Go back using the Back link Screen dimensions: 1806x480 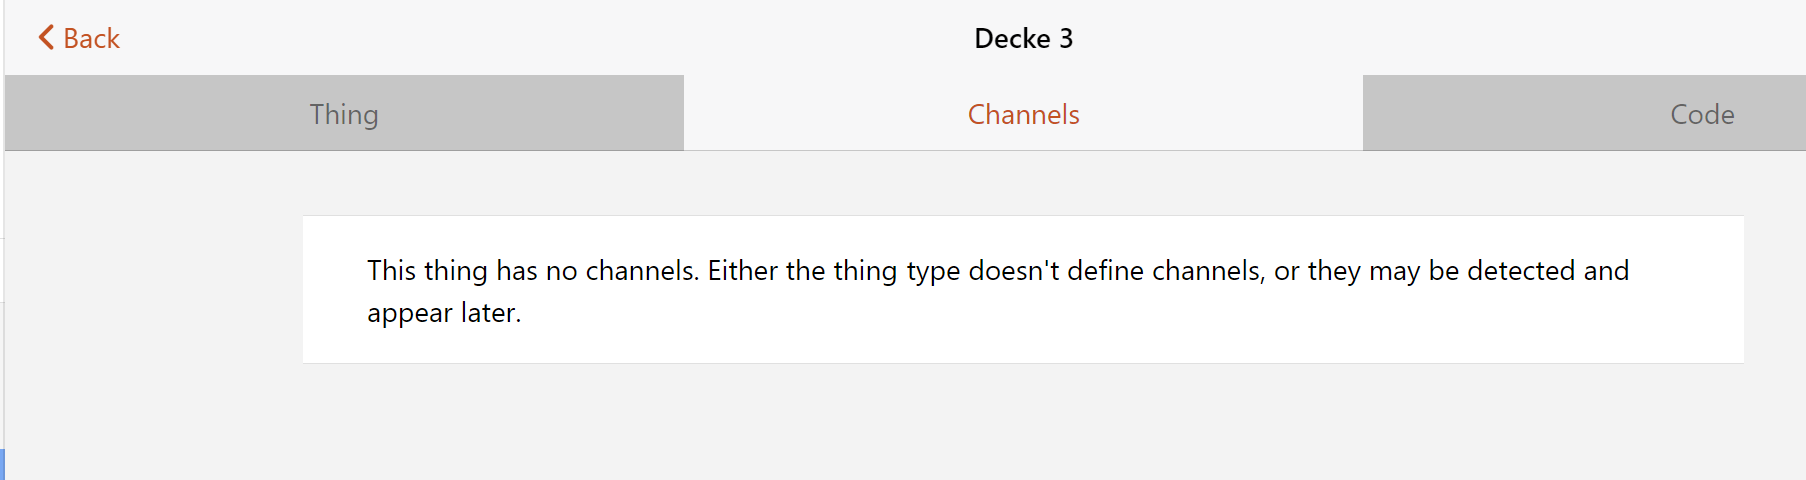[x=79, y=38]
